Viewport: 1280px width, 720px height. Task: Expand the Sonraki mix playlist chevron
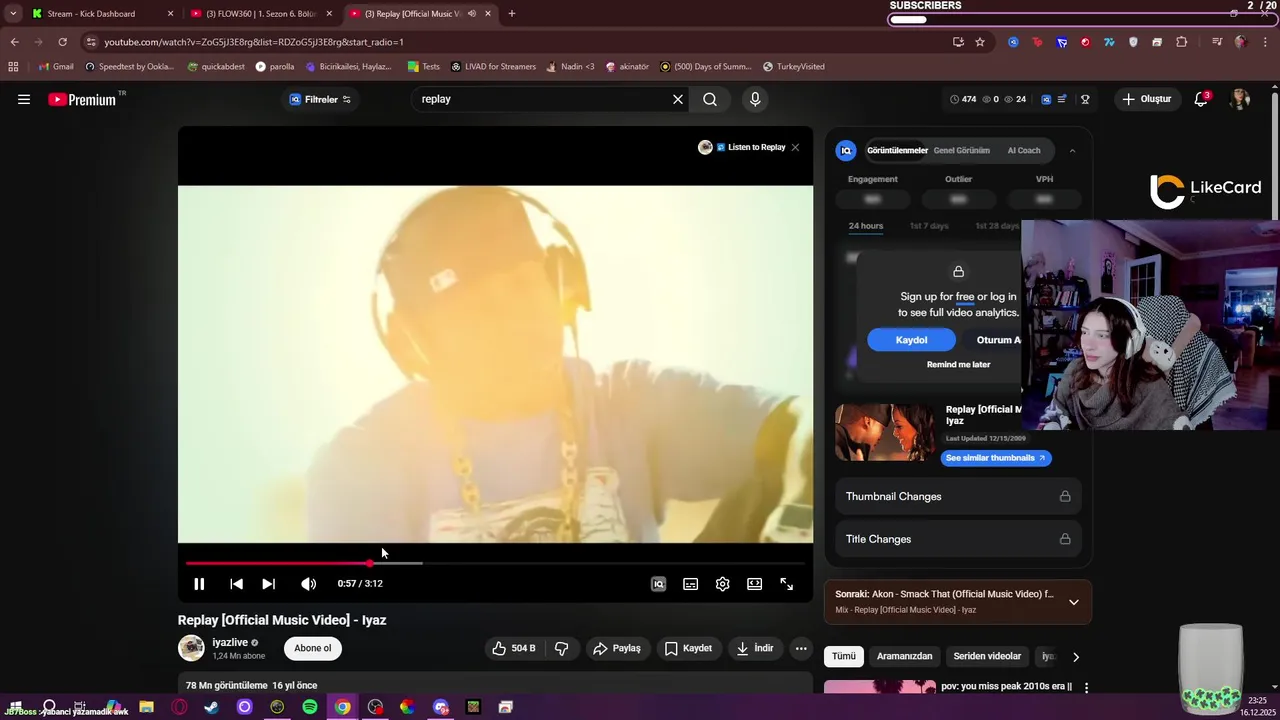[1073, 602]
